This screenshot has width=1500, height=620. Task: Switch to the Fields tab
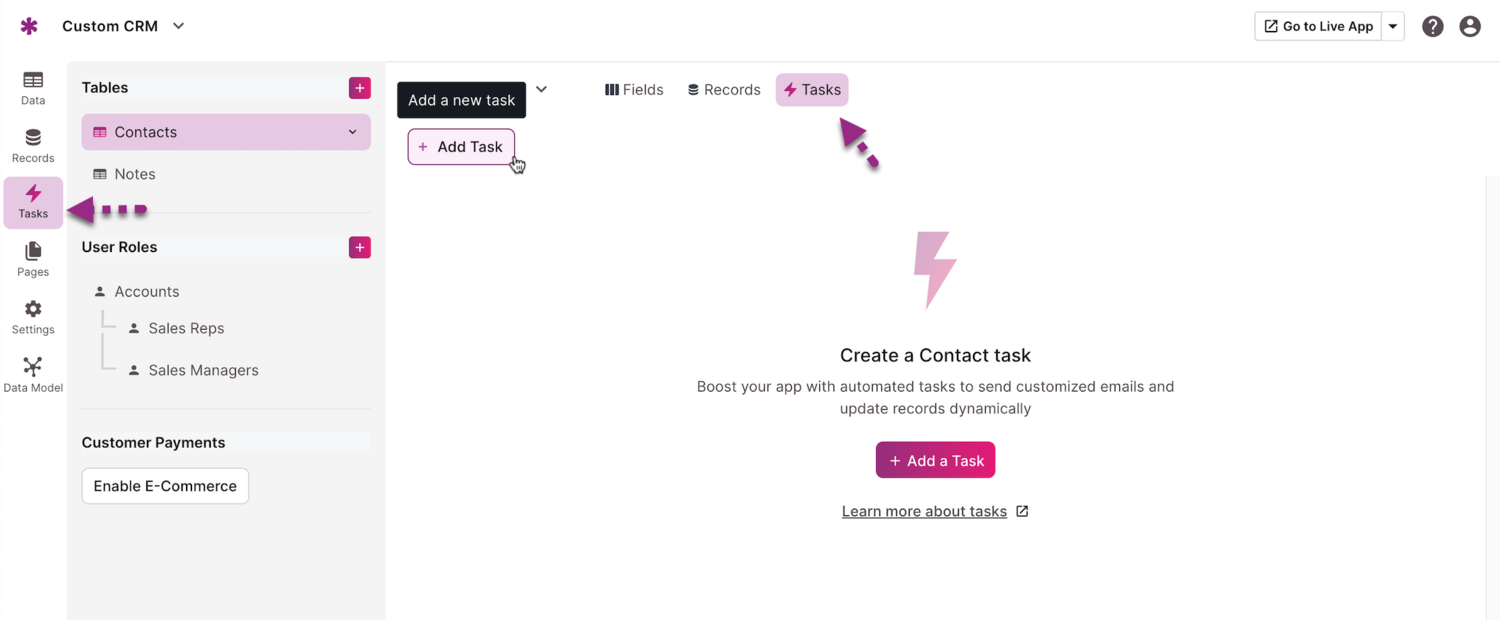coord(634,90)
